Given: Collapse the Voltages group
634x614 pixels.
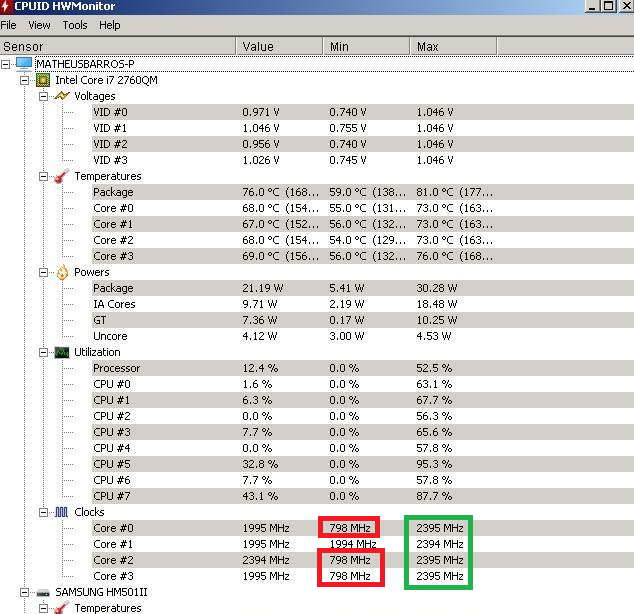Looking at the screenshot, I should (43, 96).
